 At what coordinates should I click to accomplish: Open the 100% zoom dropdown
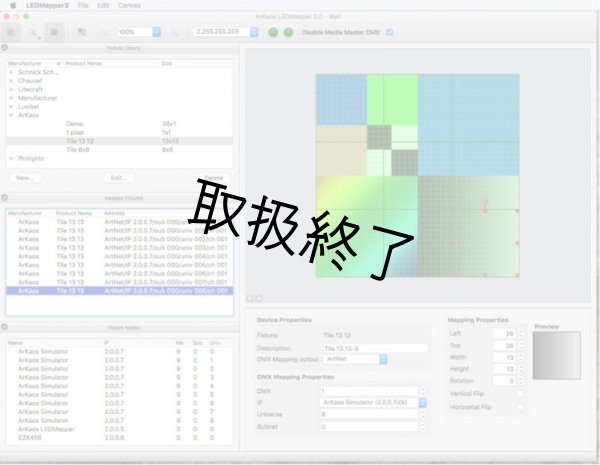pos(157,32)
